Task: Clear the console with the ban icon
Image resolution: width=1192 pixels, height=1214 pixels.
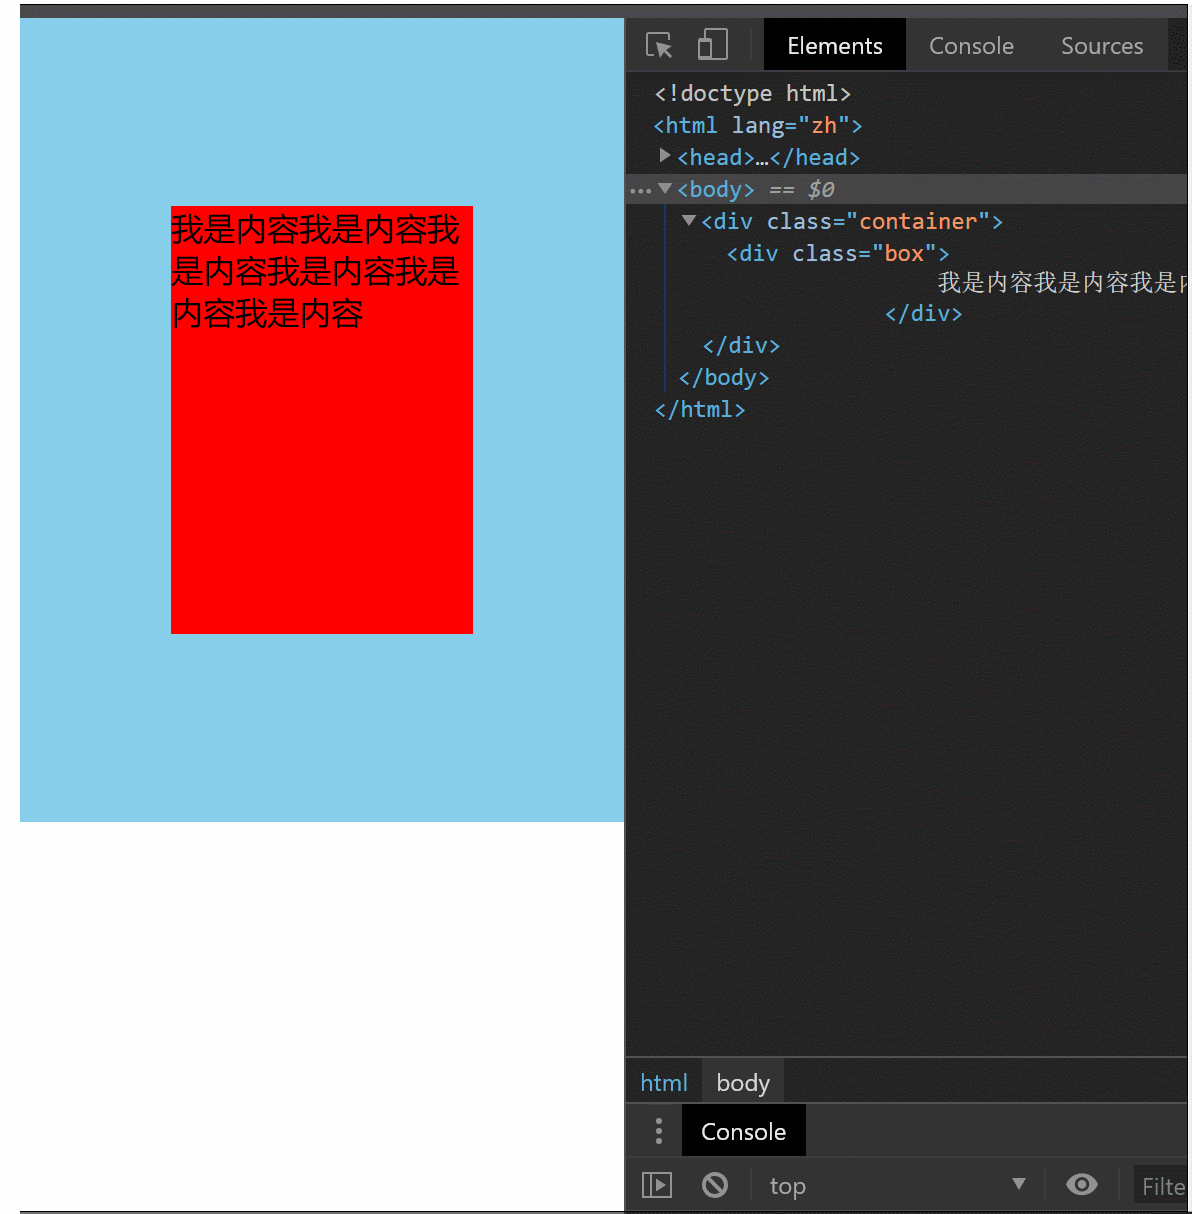Action: coord(714,1185)
